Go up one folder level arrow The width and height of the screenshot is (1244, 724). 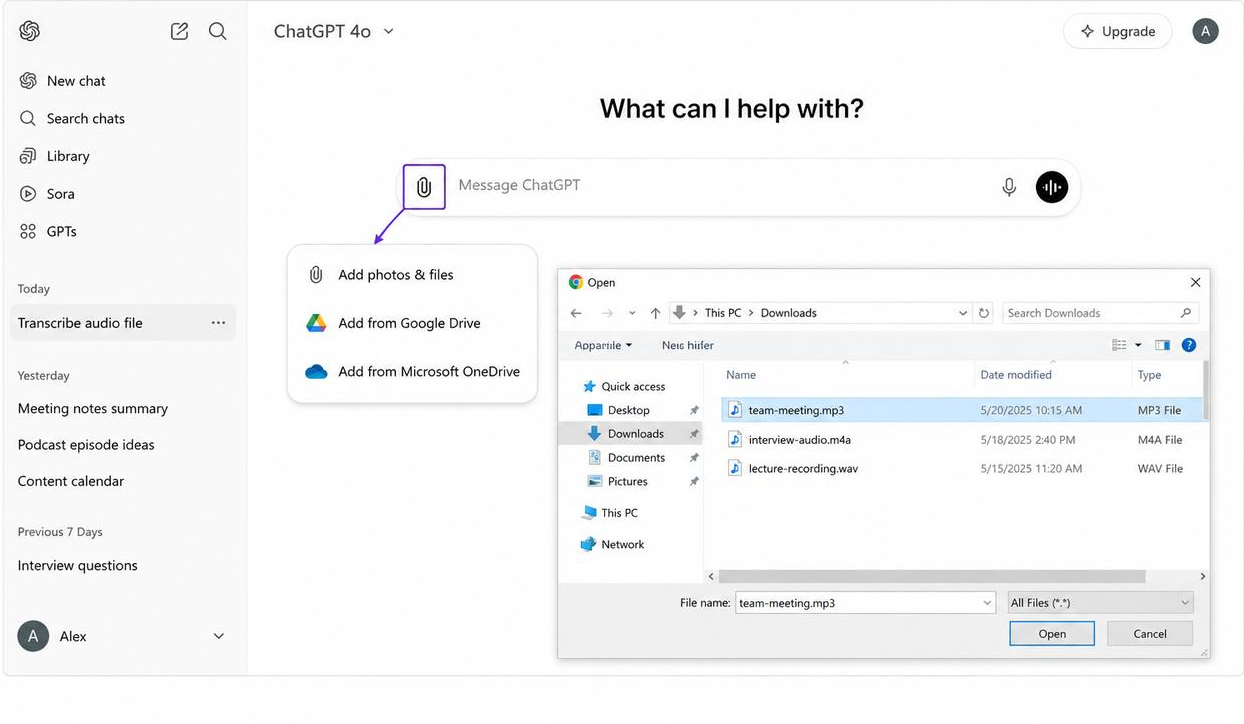point(655,313)
